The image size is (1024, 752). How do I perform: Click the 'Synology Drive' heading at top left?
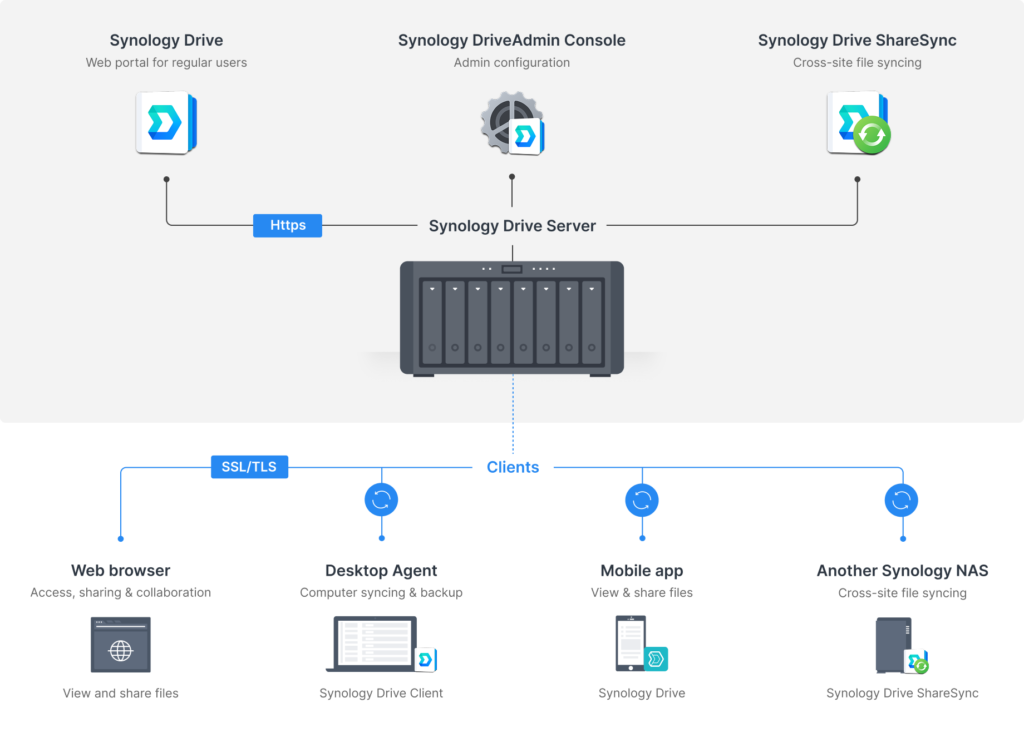click(167, 40)
